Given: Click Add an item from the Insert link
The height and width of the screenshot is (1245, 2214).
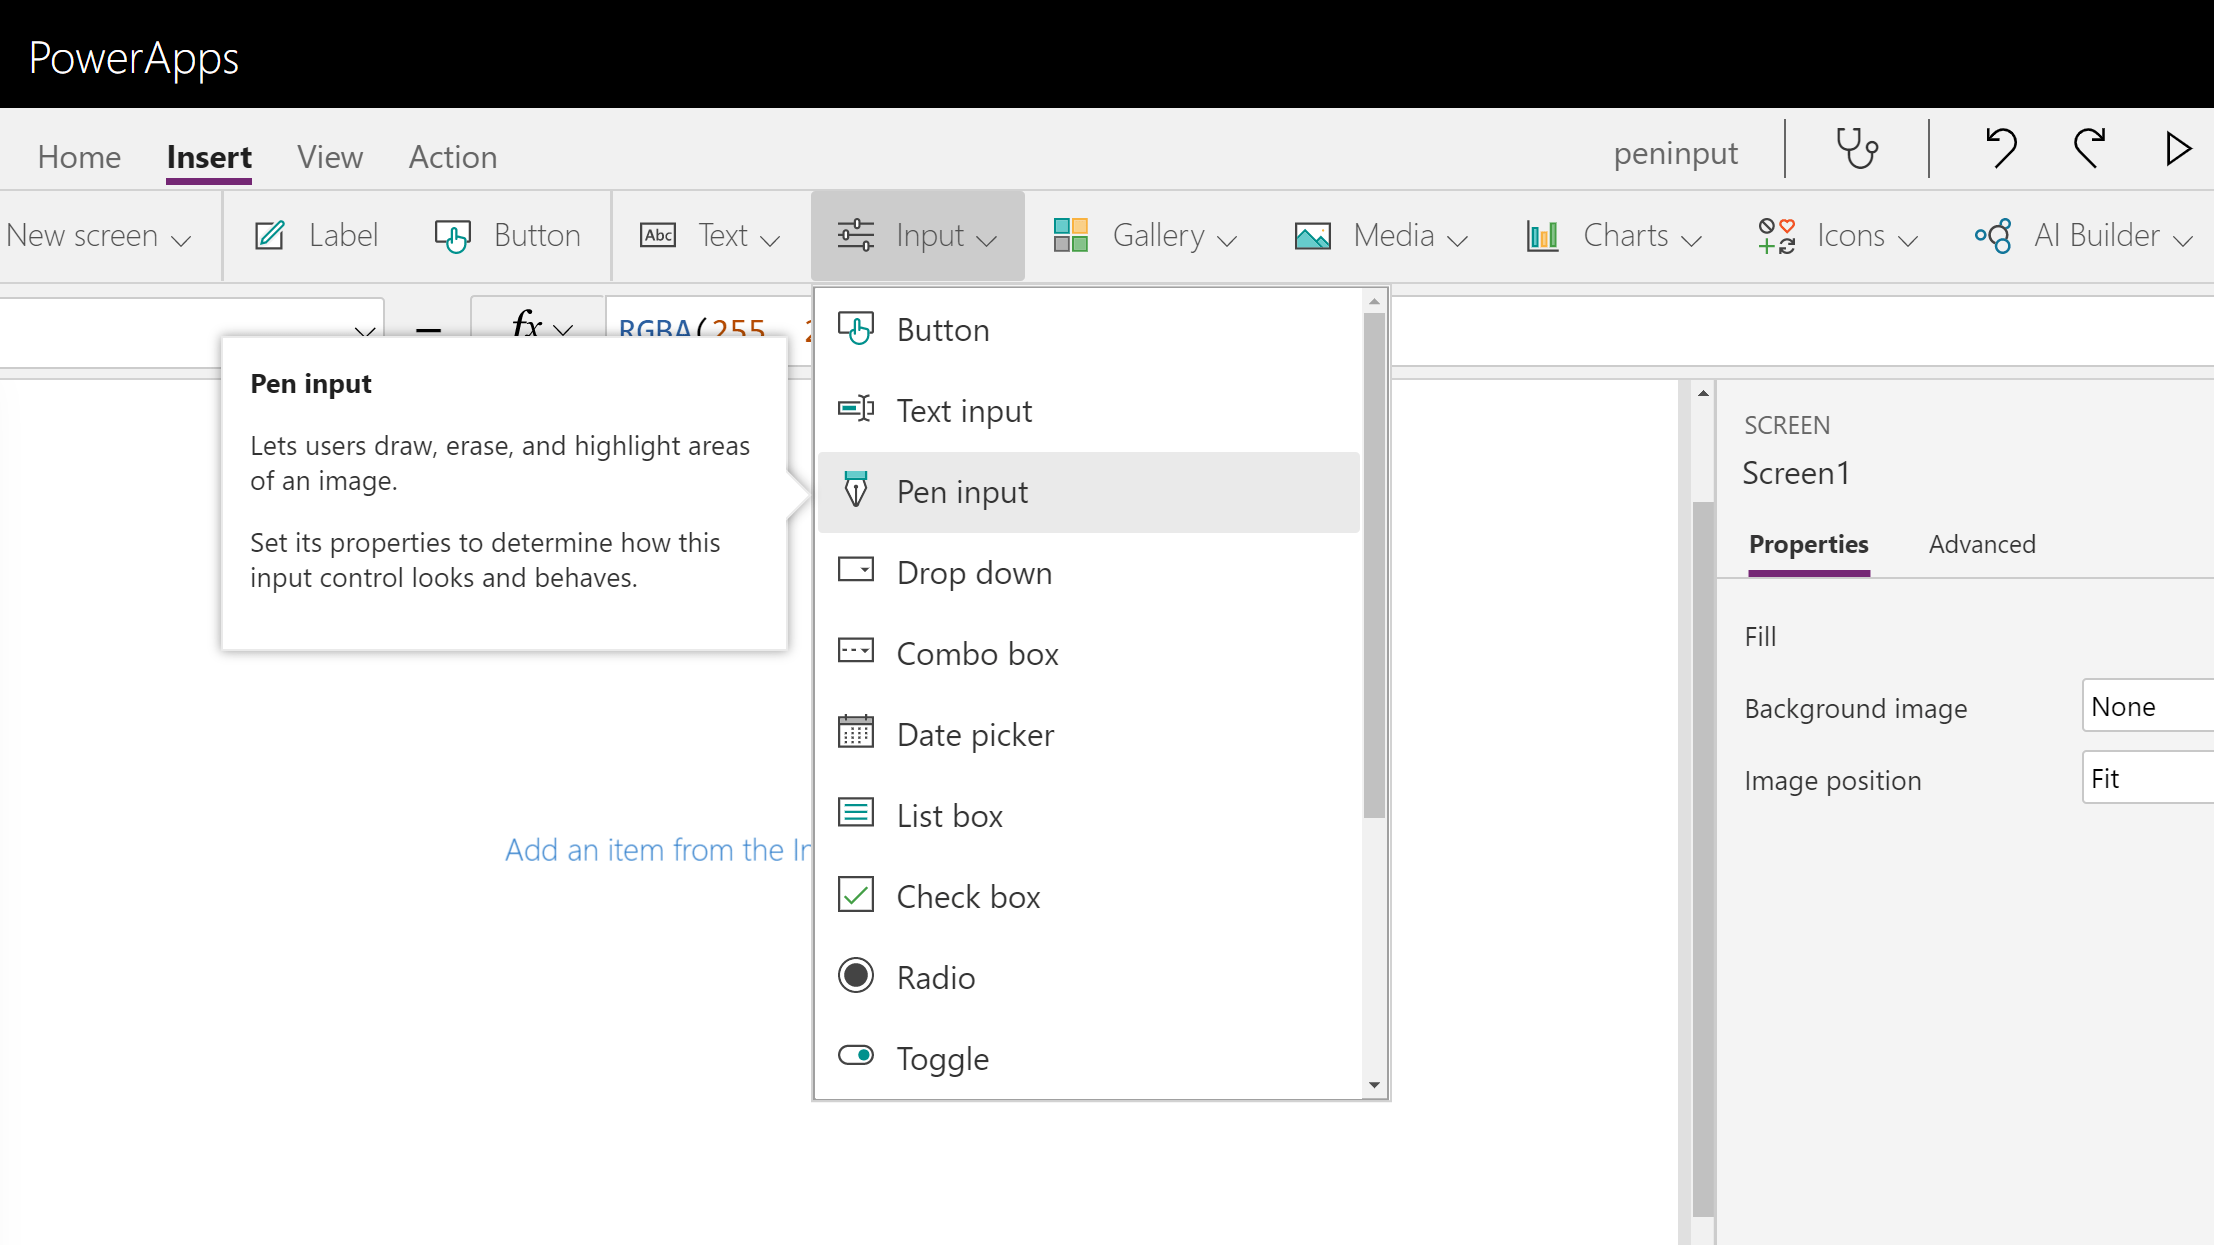Looking at the screenshot, I should (x=658, y=850).
